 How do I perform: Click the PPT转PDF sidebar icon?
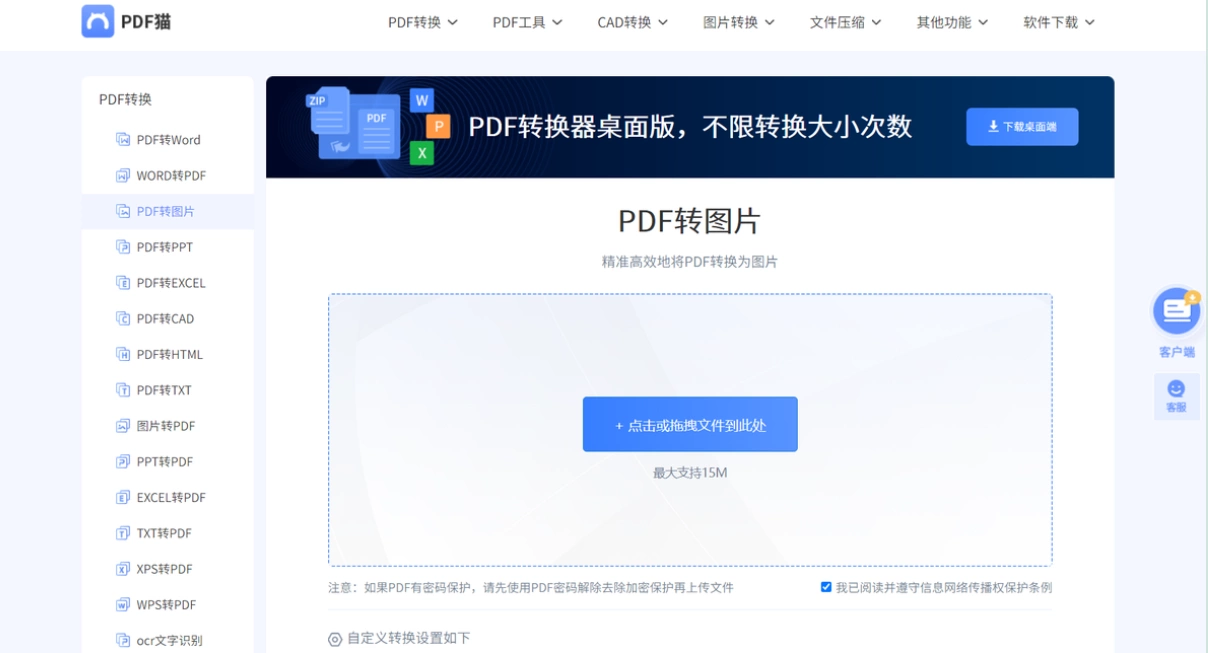pos(123,462)
